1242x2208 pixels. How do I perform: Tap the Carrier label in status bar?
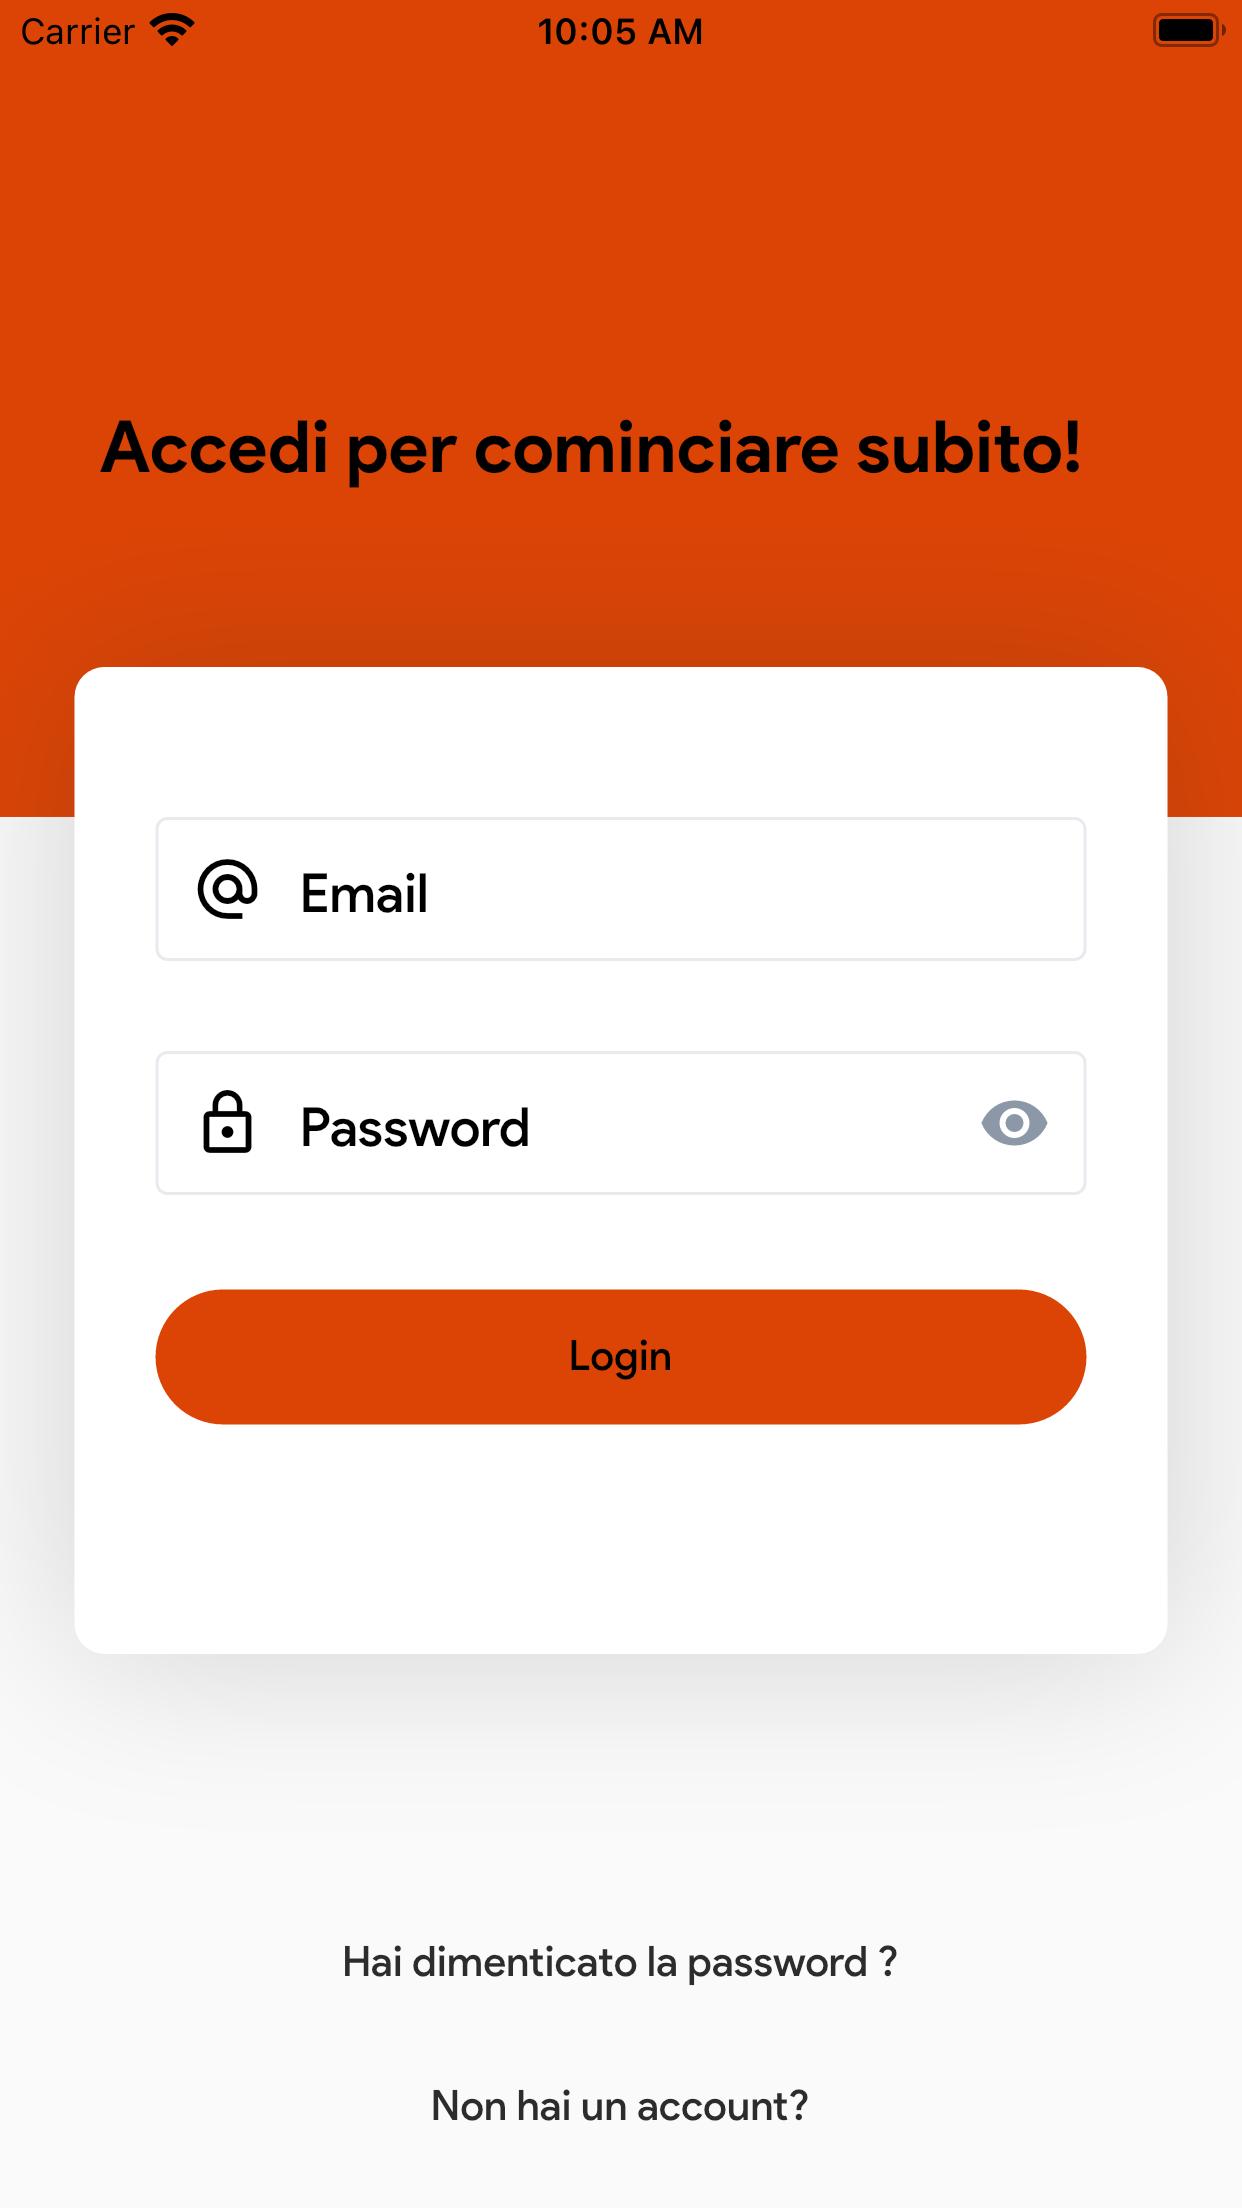coord(77,32)
